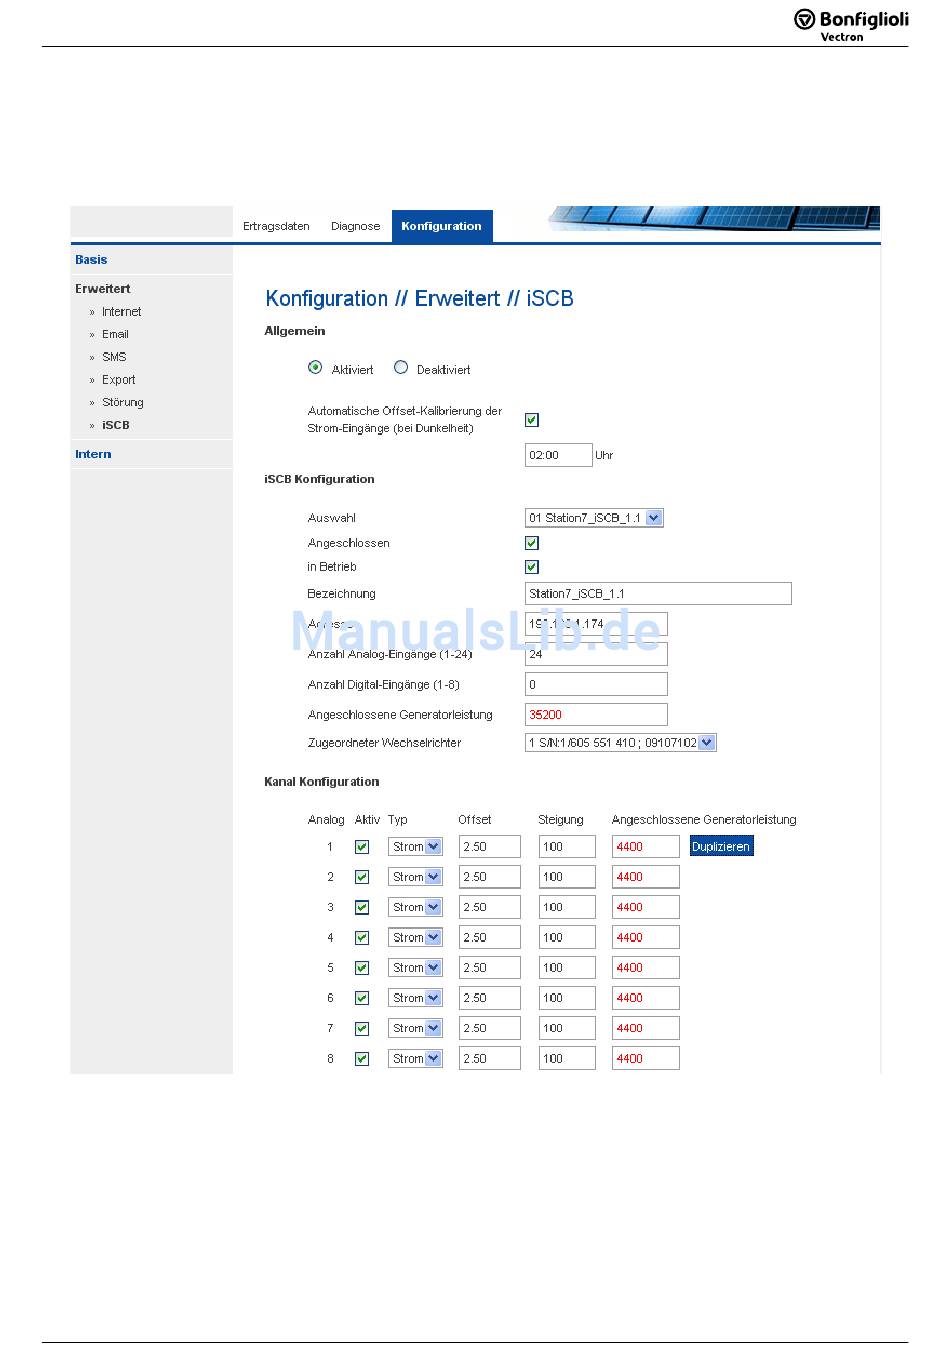Viewport: 950px width, 1369px height.
Task: Open Typ dropdown for Analog 6
Action: click(x=415, y=998)
